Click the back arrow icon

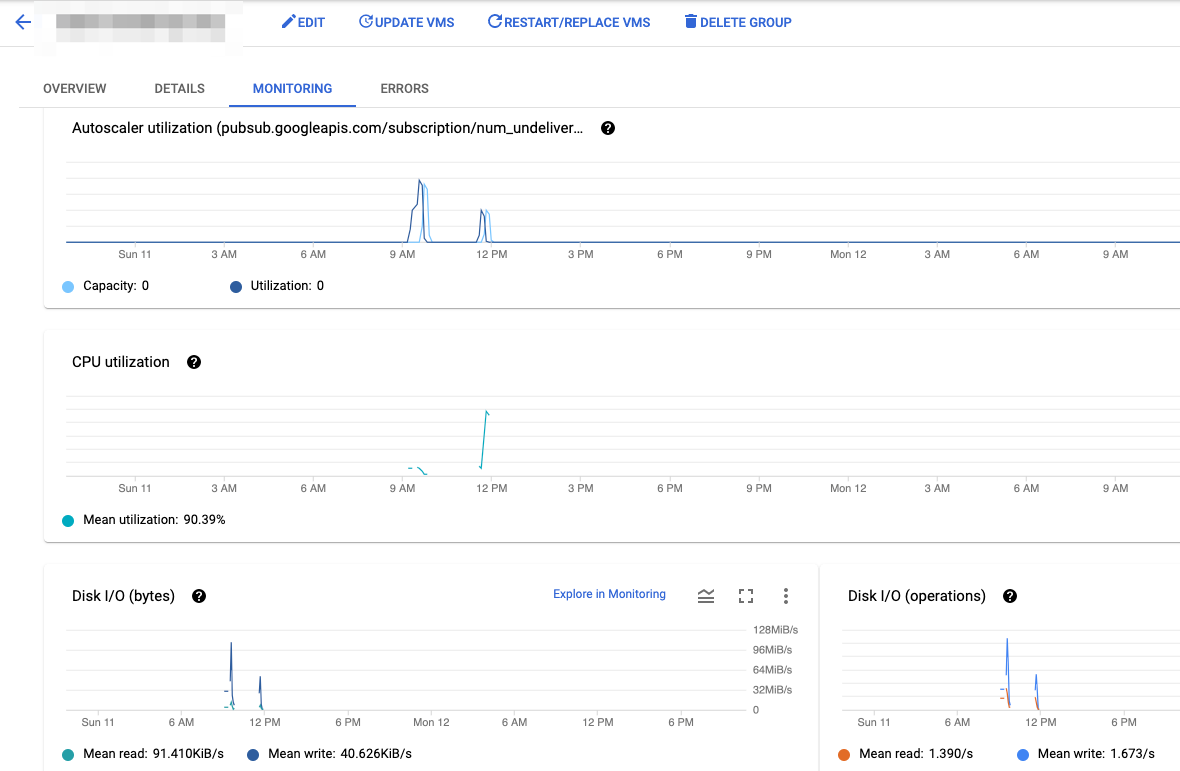23,22
